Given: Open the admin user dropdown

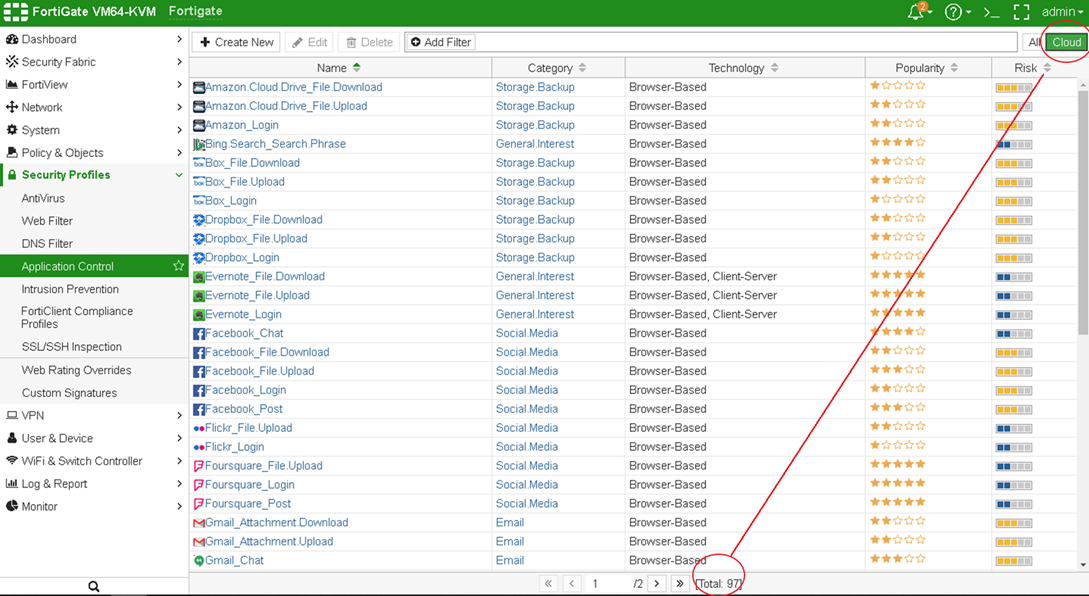Looking at the screenshot, I should point(1062,13).
